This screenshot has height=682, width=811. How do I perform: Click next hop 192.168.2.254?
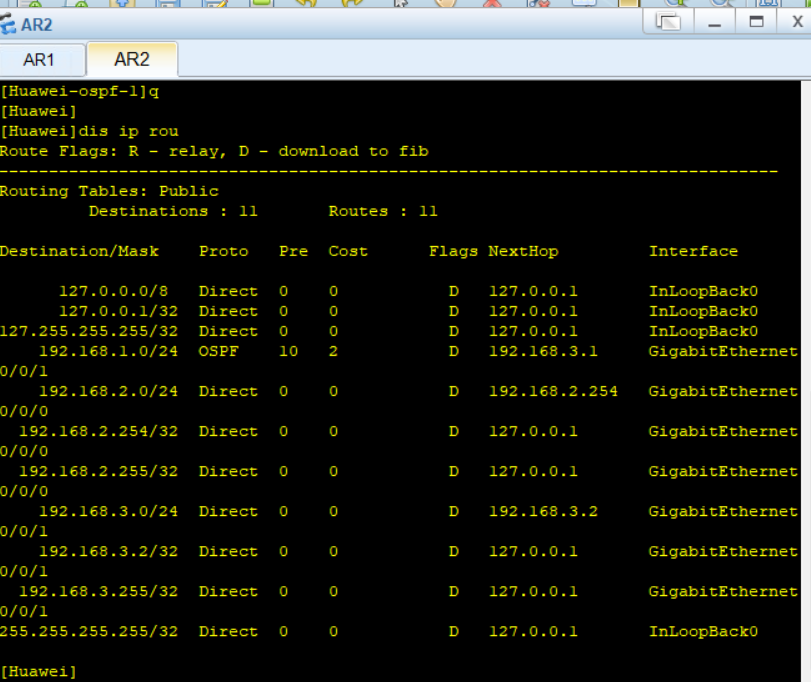[553, 391]
